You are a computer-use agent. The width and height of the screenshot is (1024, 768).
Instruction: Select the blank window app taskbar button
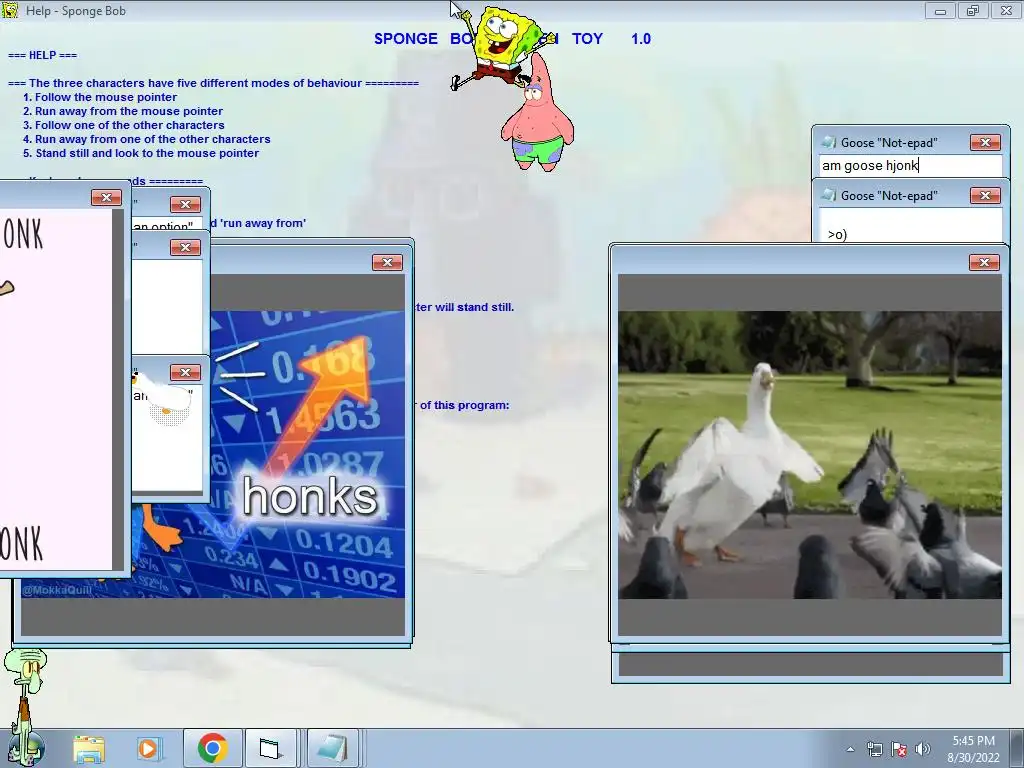[x=270, y=748]
